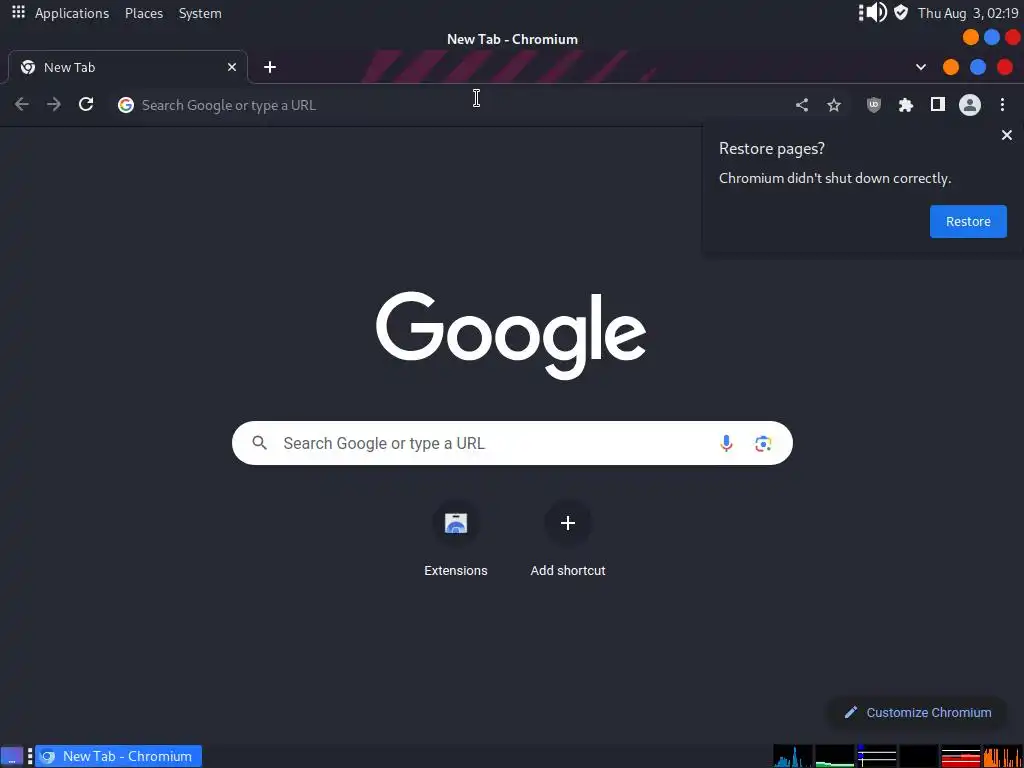
Task: Click the Google icon in the address bar
Action: pos(126,104)
